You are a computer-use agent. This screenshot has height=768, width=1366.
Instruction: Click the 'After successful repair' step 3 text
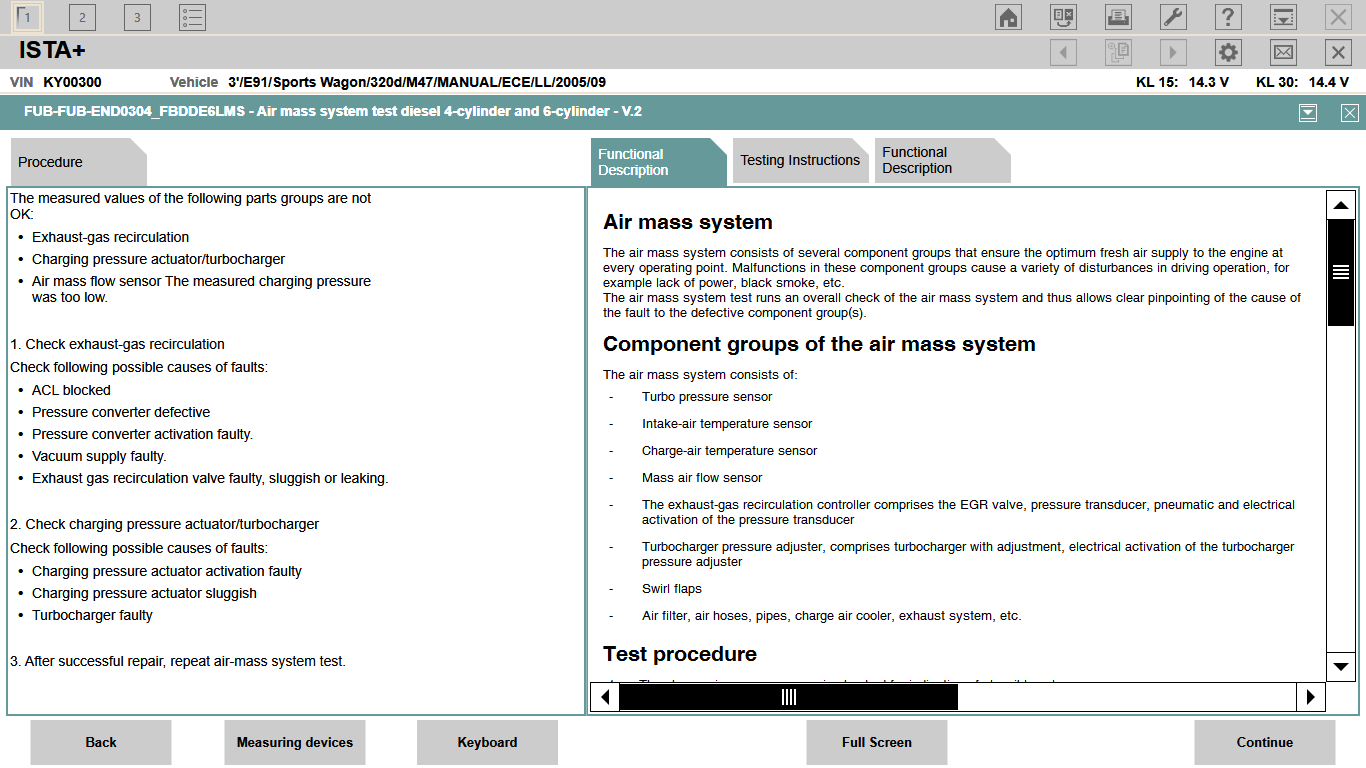[x=178, y=661]
